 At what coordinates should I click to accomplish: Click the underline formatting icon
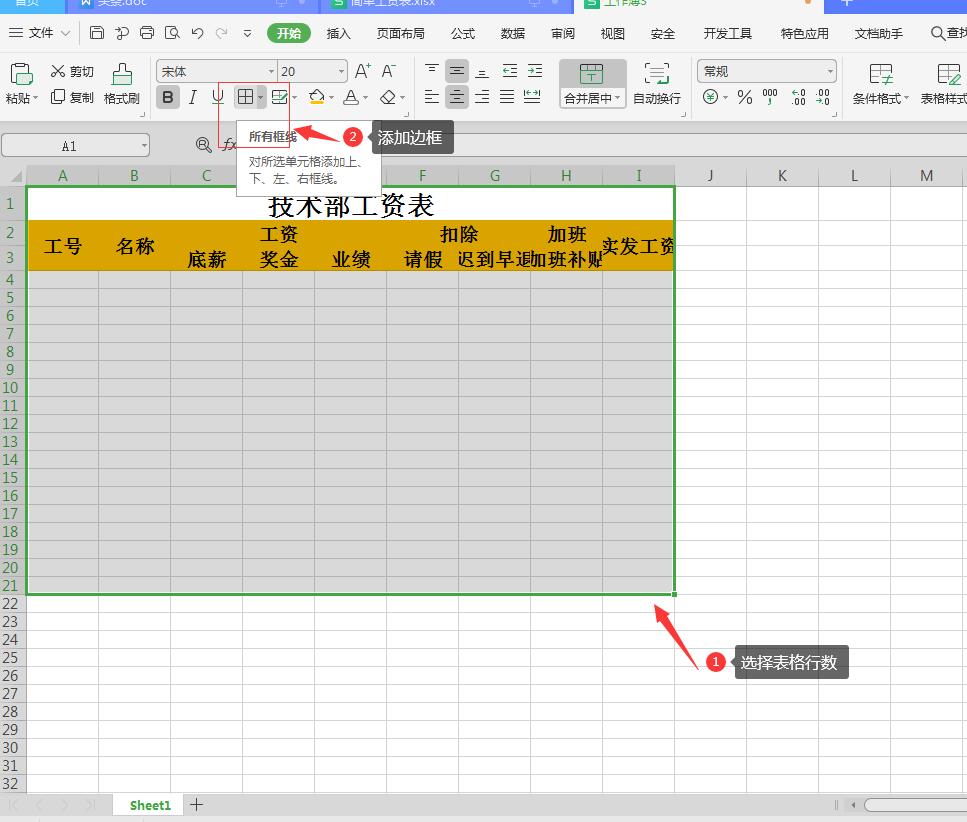[217, 96]
